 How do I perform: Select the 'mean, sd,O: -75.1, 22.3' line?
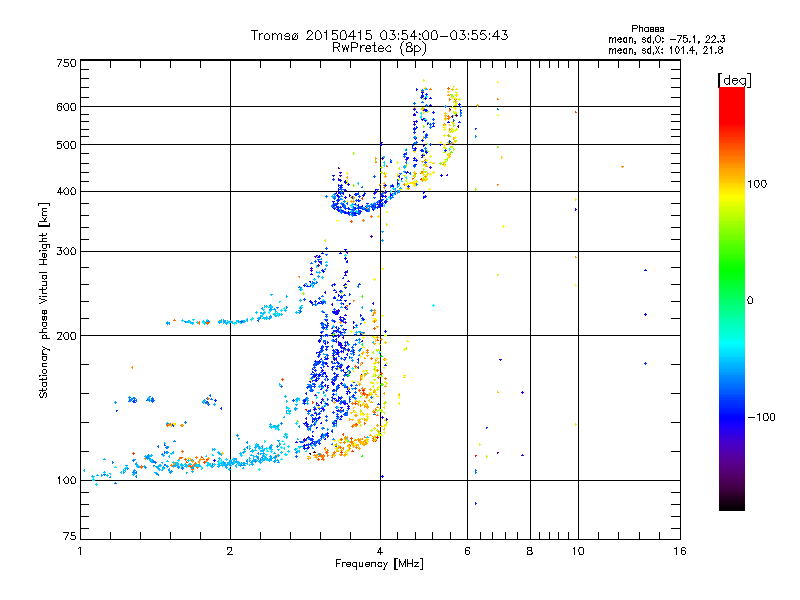point(666,39)
